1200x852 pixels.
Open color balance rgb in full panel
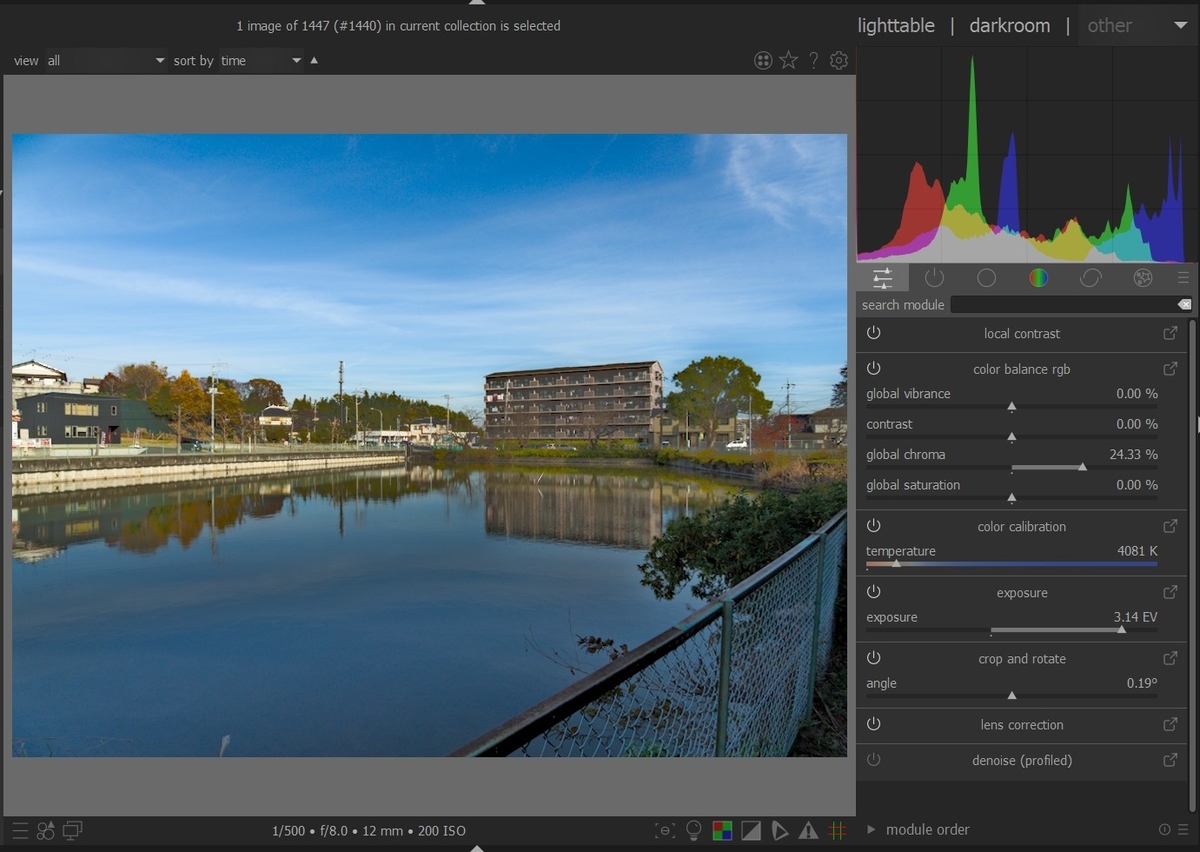pyautogui.click(x=1170, y=369)
